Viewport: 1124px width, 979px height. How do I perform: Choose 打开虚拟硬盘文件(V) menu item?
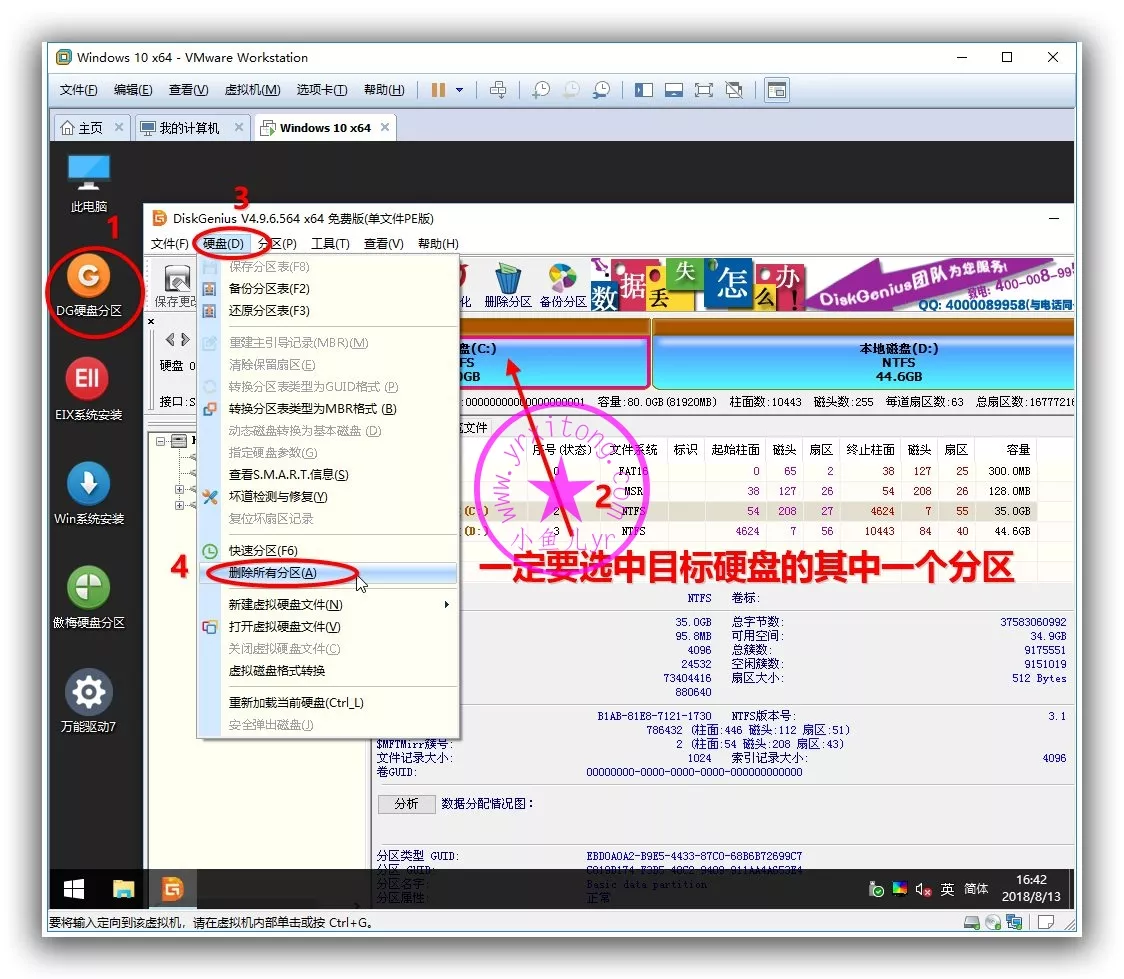[328, 626]
